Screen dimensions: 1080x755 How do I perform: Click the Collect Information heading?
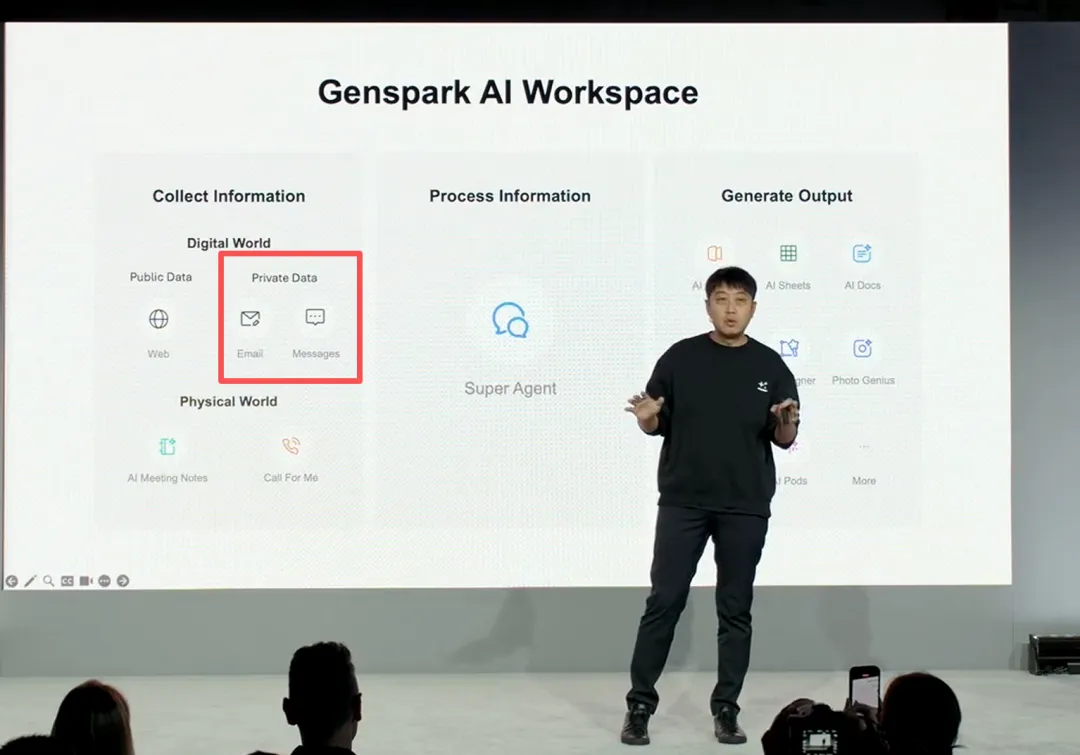(x=229, y=196)
